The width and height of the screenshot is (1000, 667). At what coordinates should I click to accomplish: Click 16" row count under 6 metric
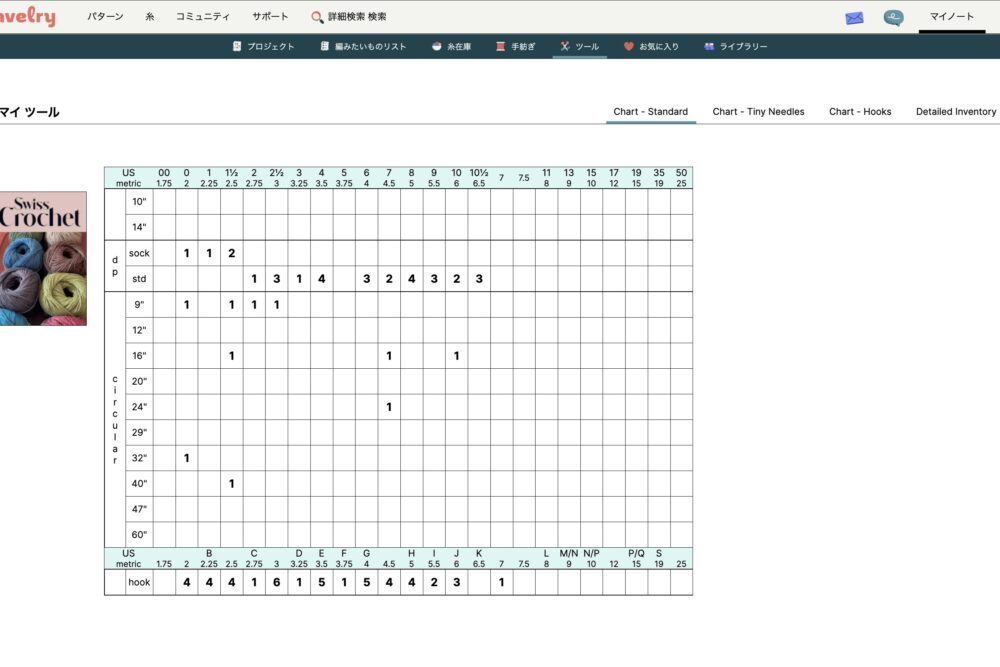pyautogui.click(x=457, y=356)
